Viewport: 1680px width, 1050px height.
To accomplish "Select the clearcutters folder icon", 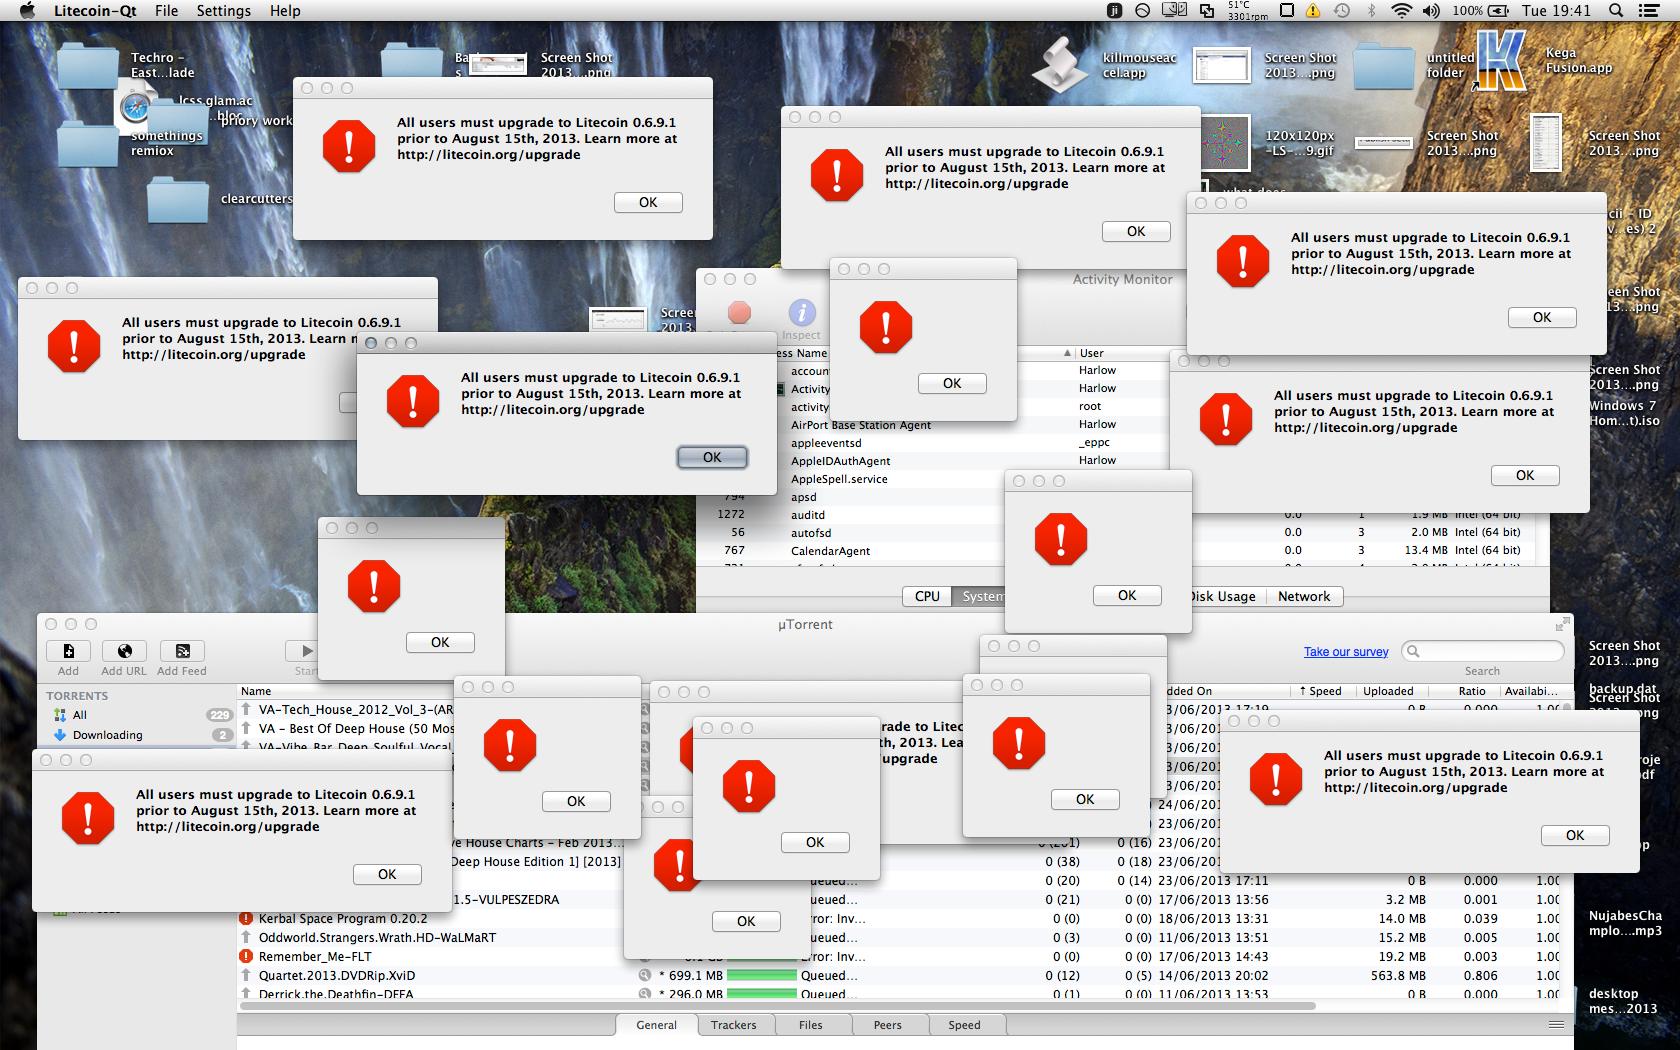I will click(177, 200).
